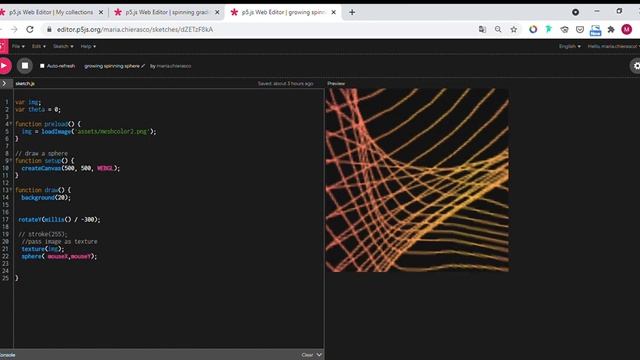This screenshot has height=360, width=640.
Task: Click the address bar URL
Action: [x=135, y=29]
